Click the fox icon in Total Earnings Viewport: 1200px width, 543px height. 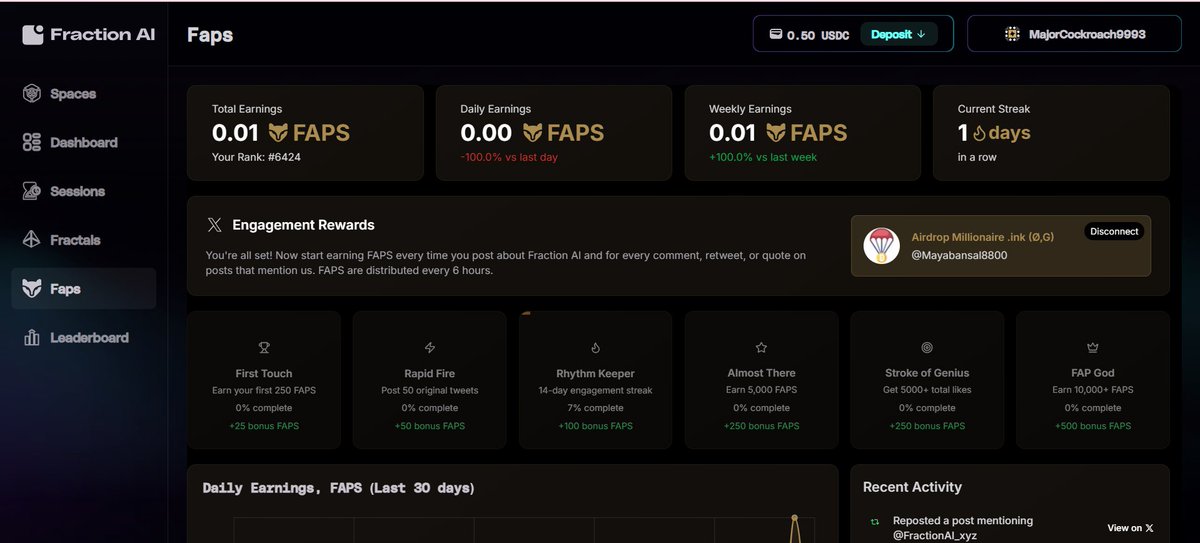tap(279, 133)
